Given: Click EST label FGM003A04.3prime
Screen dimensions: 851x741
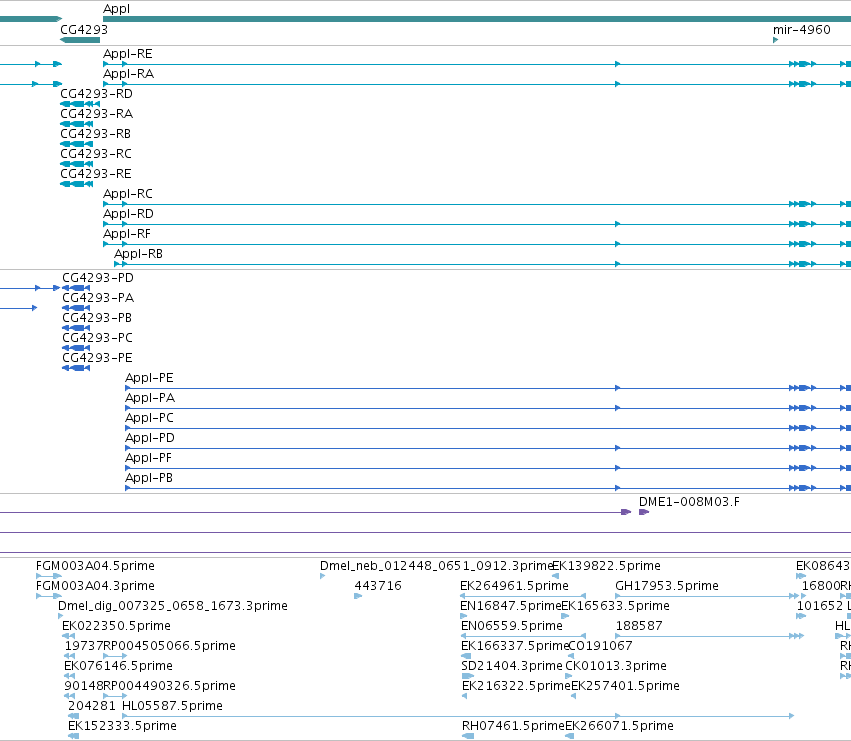Looking at the screenshot, I should (x=95, y=586).
